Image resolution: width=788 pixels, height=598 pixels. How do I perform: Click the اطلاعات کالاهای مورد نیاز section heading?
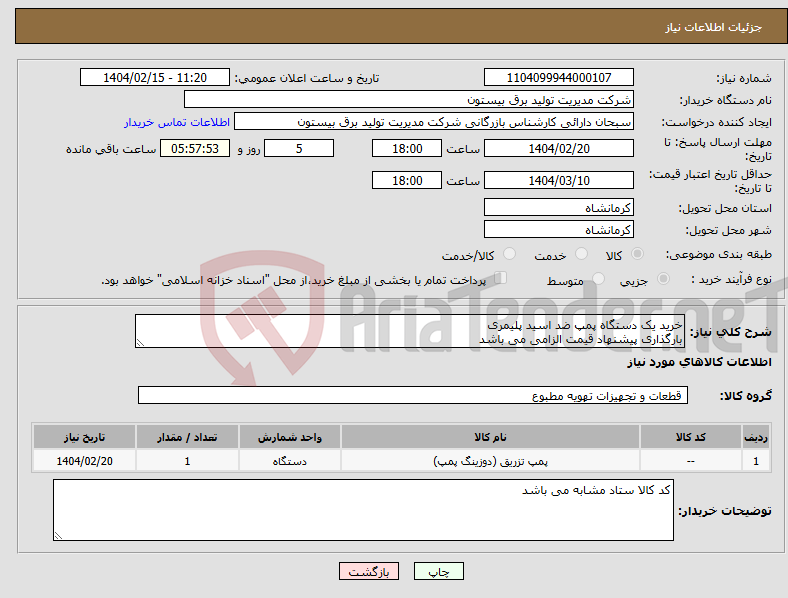tap(699, 362)
